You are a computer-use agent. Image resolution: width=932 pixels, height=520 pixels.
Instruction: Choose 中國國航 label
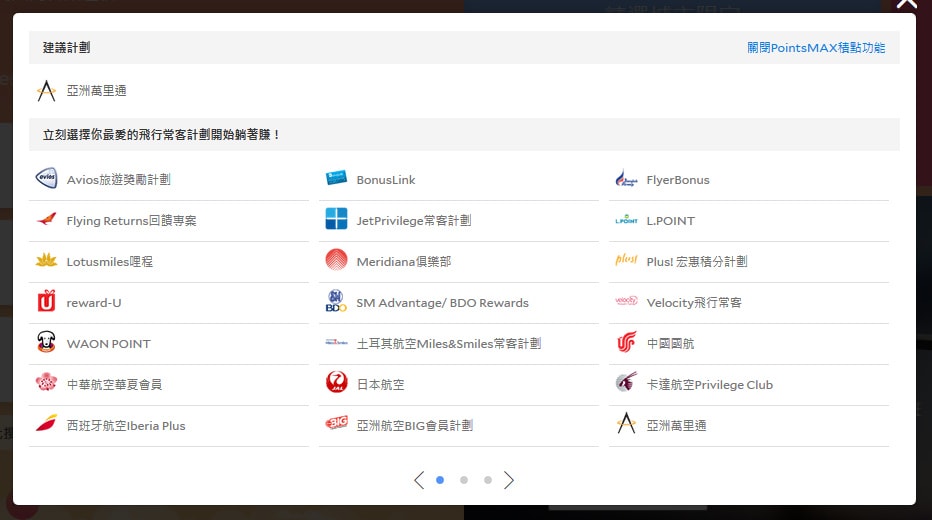tap(670, 343)
